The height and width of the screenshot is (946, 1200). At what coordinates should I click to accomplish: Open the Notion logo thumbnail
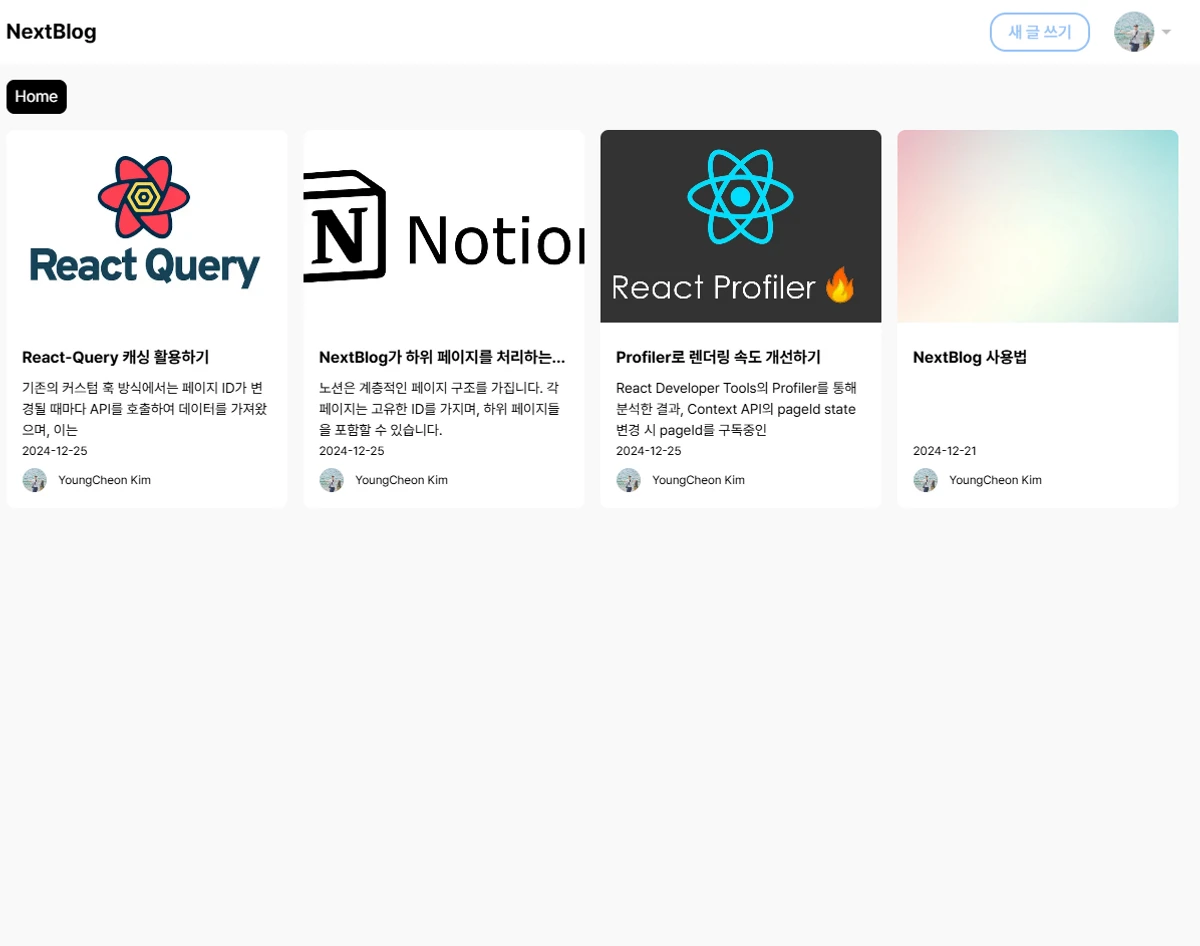[444, 226]
